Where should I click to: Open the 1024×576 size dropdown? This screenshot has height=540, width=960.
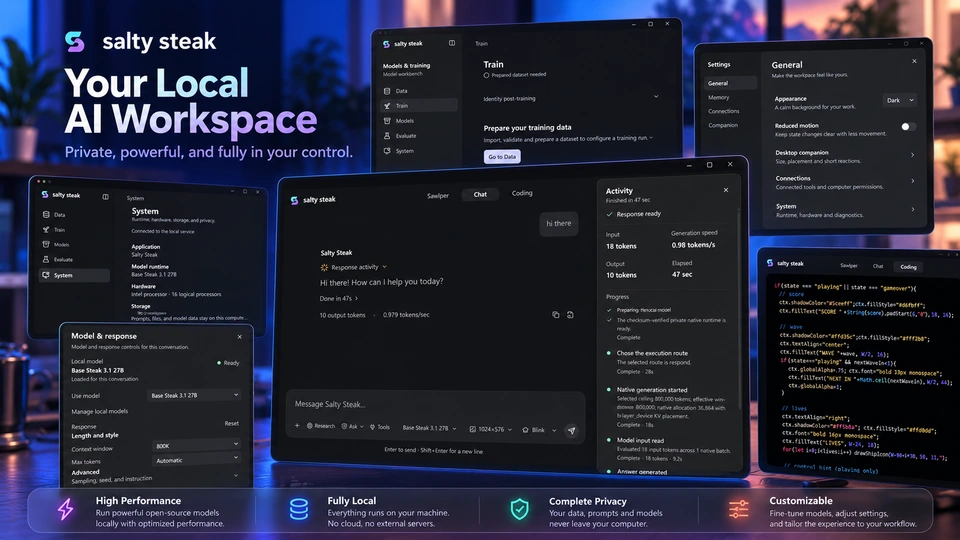click(x=490, y=429)
